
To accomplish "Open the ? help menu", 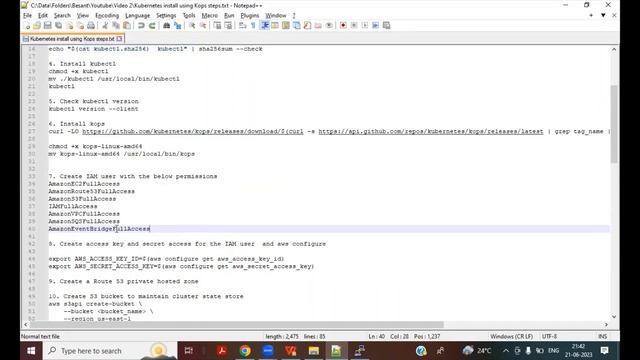I will (293, 16).
